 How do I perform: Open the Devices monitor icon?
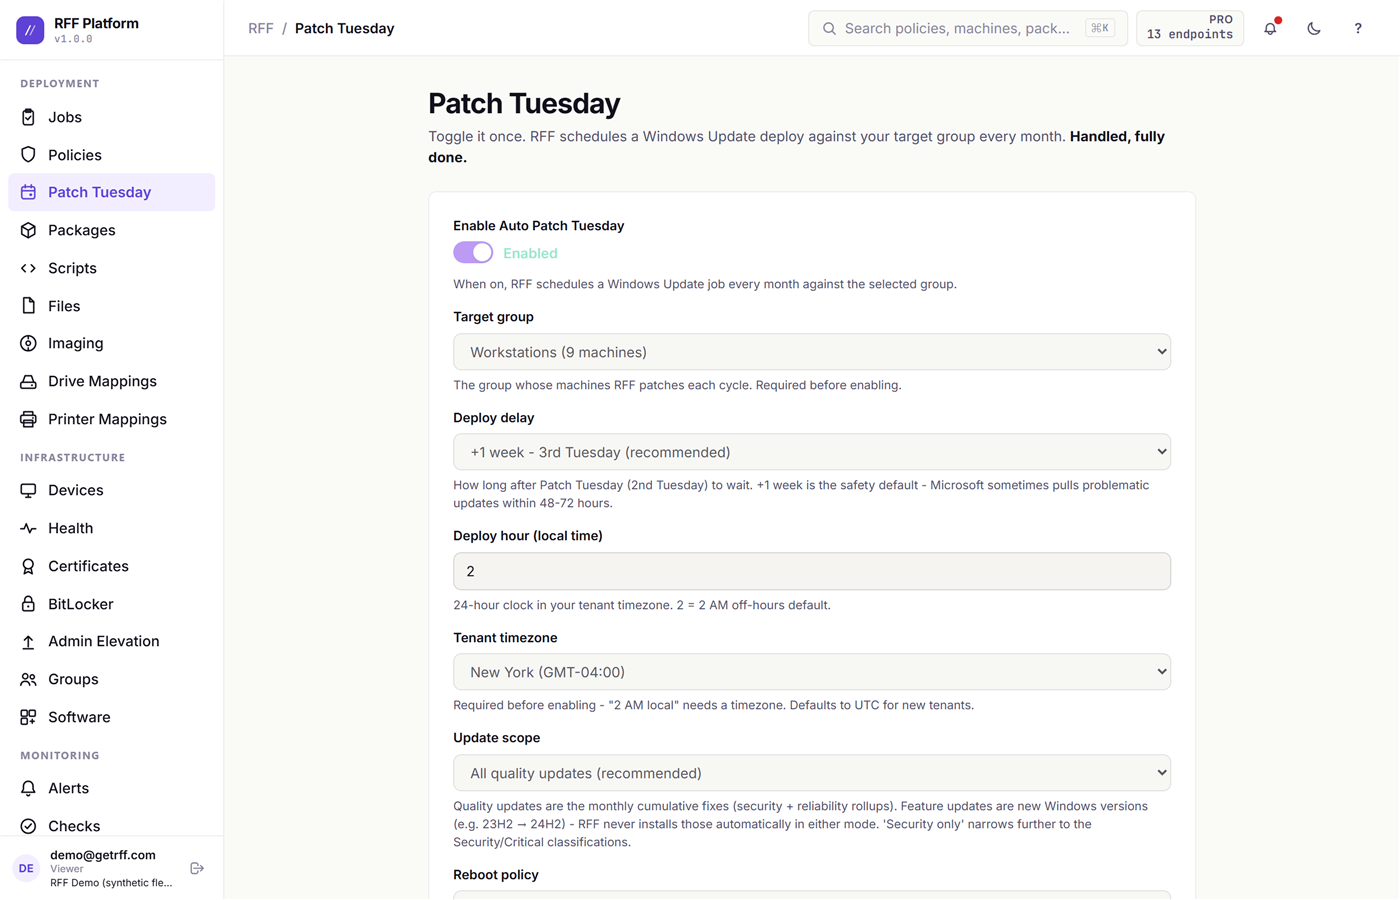(x=28, y=490)
